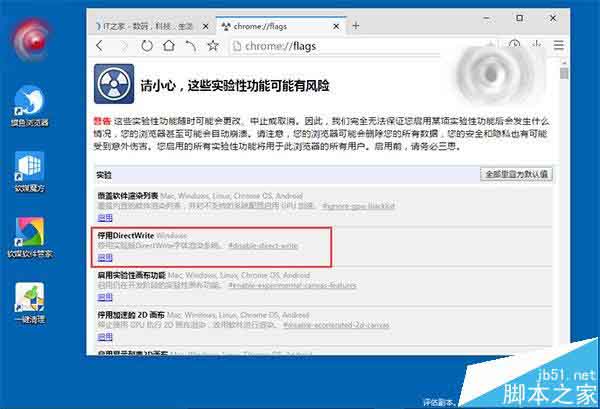Reset all flags to default button
Image resolution: width=600 pixels, height=409 pixels.
pos(516,174)
